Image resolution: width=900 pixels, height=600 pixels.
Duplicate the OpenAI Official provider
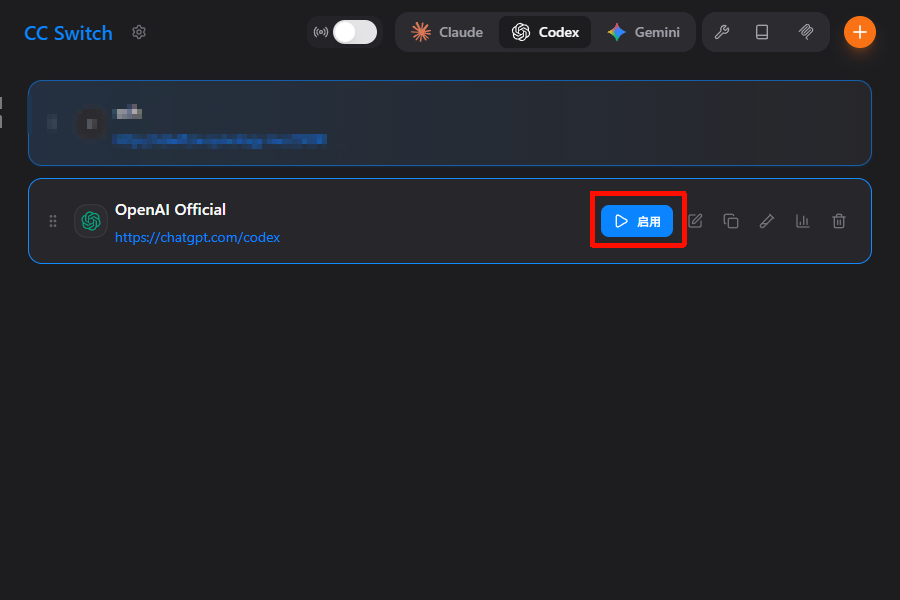pyautogui.click(x=731, y=221)
